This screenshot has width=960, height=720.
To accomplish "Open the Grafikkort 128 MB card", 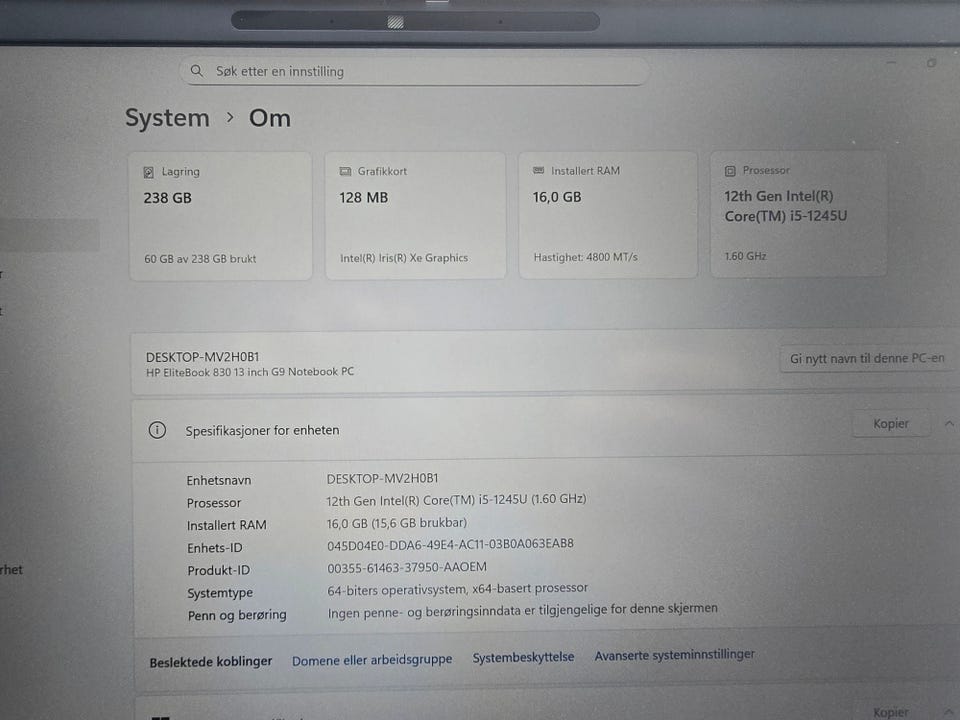I will [415, 216].
